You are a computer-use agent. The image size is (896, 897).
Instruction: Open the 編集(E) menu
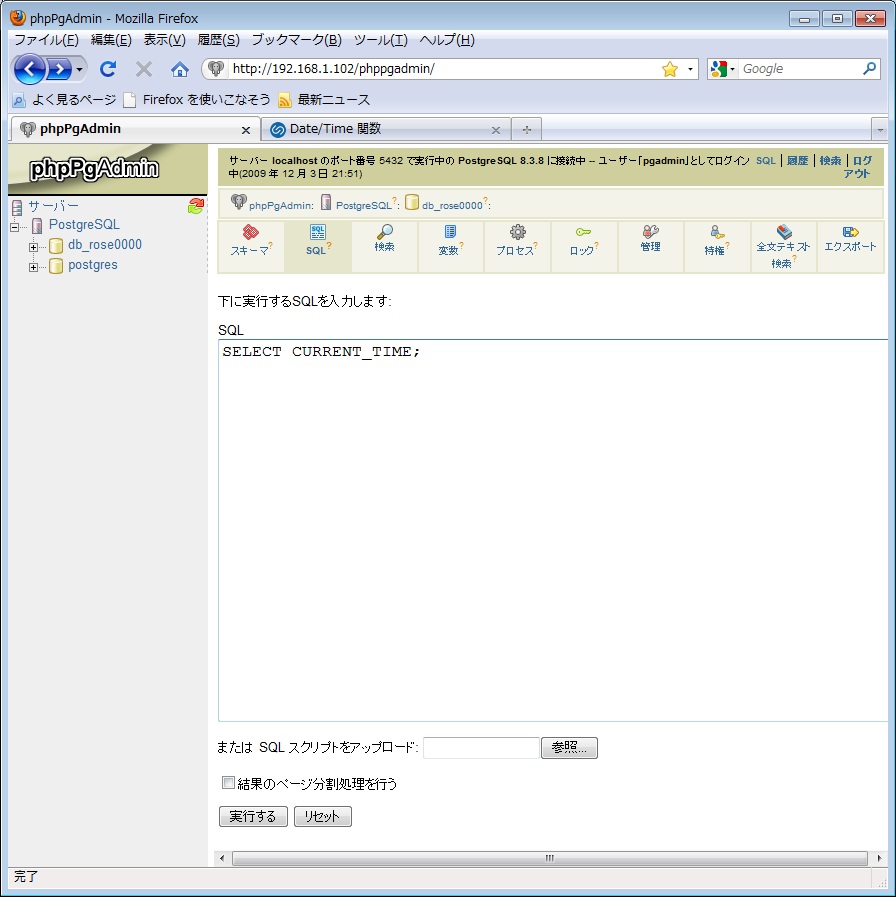111,40
